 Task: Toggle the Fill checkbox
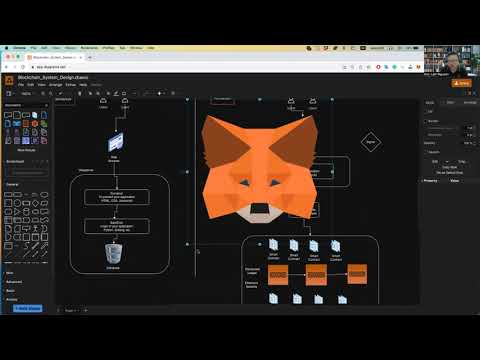tap(425, 111)
